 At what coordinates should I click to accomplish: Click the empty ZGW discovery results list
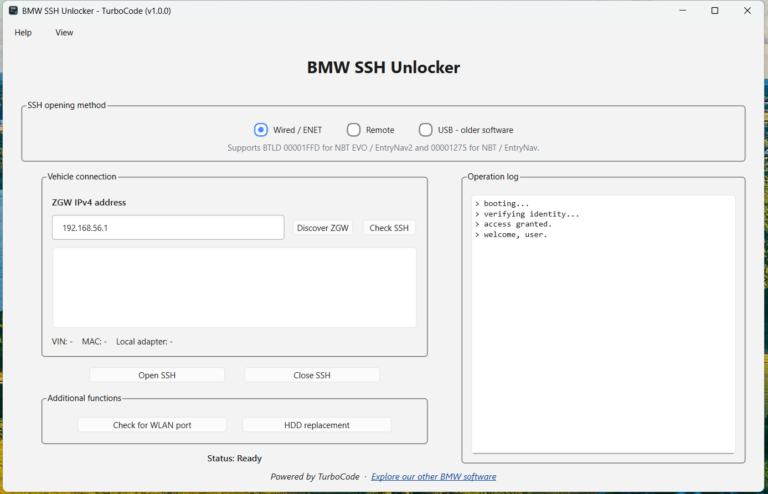pyautogui.click(x=235, y=287)
